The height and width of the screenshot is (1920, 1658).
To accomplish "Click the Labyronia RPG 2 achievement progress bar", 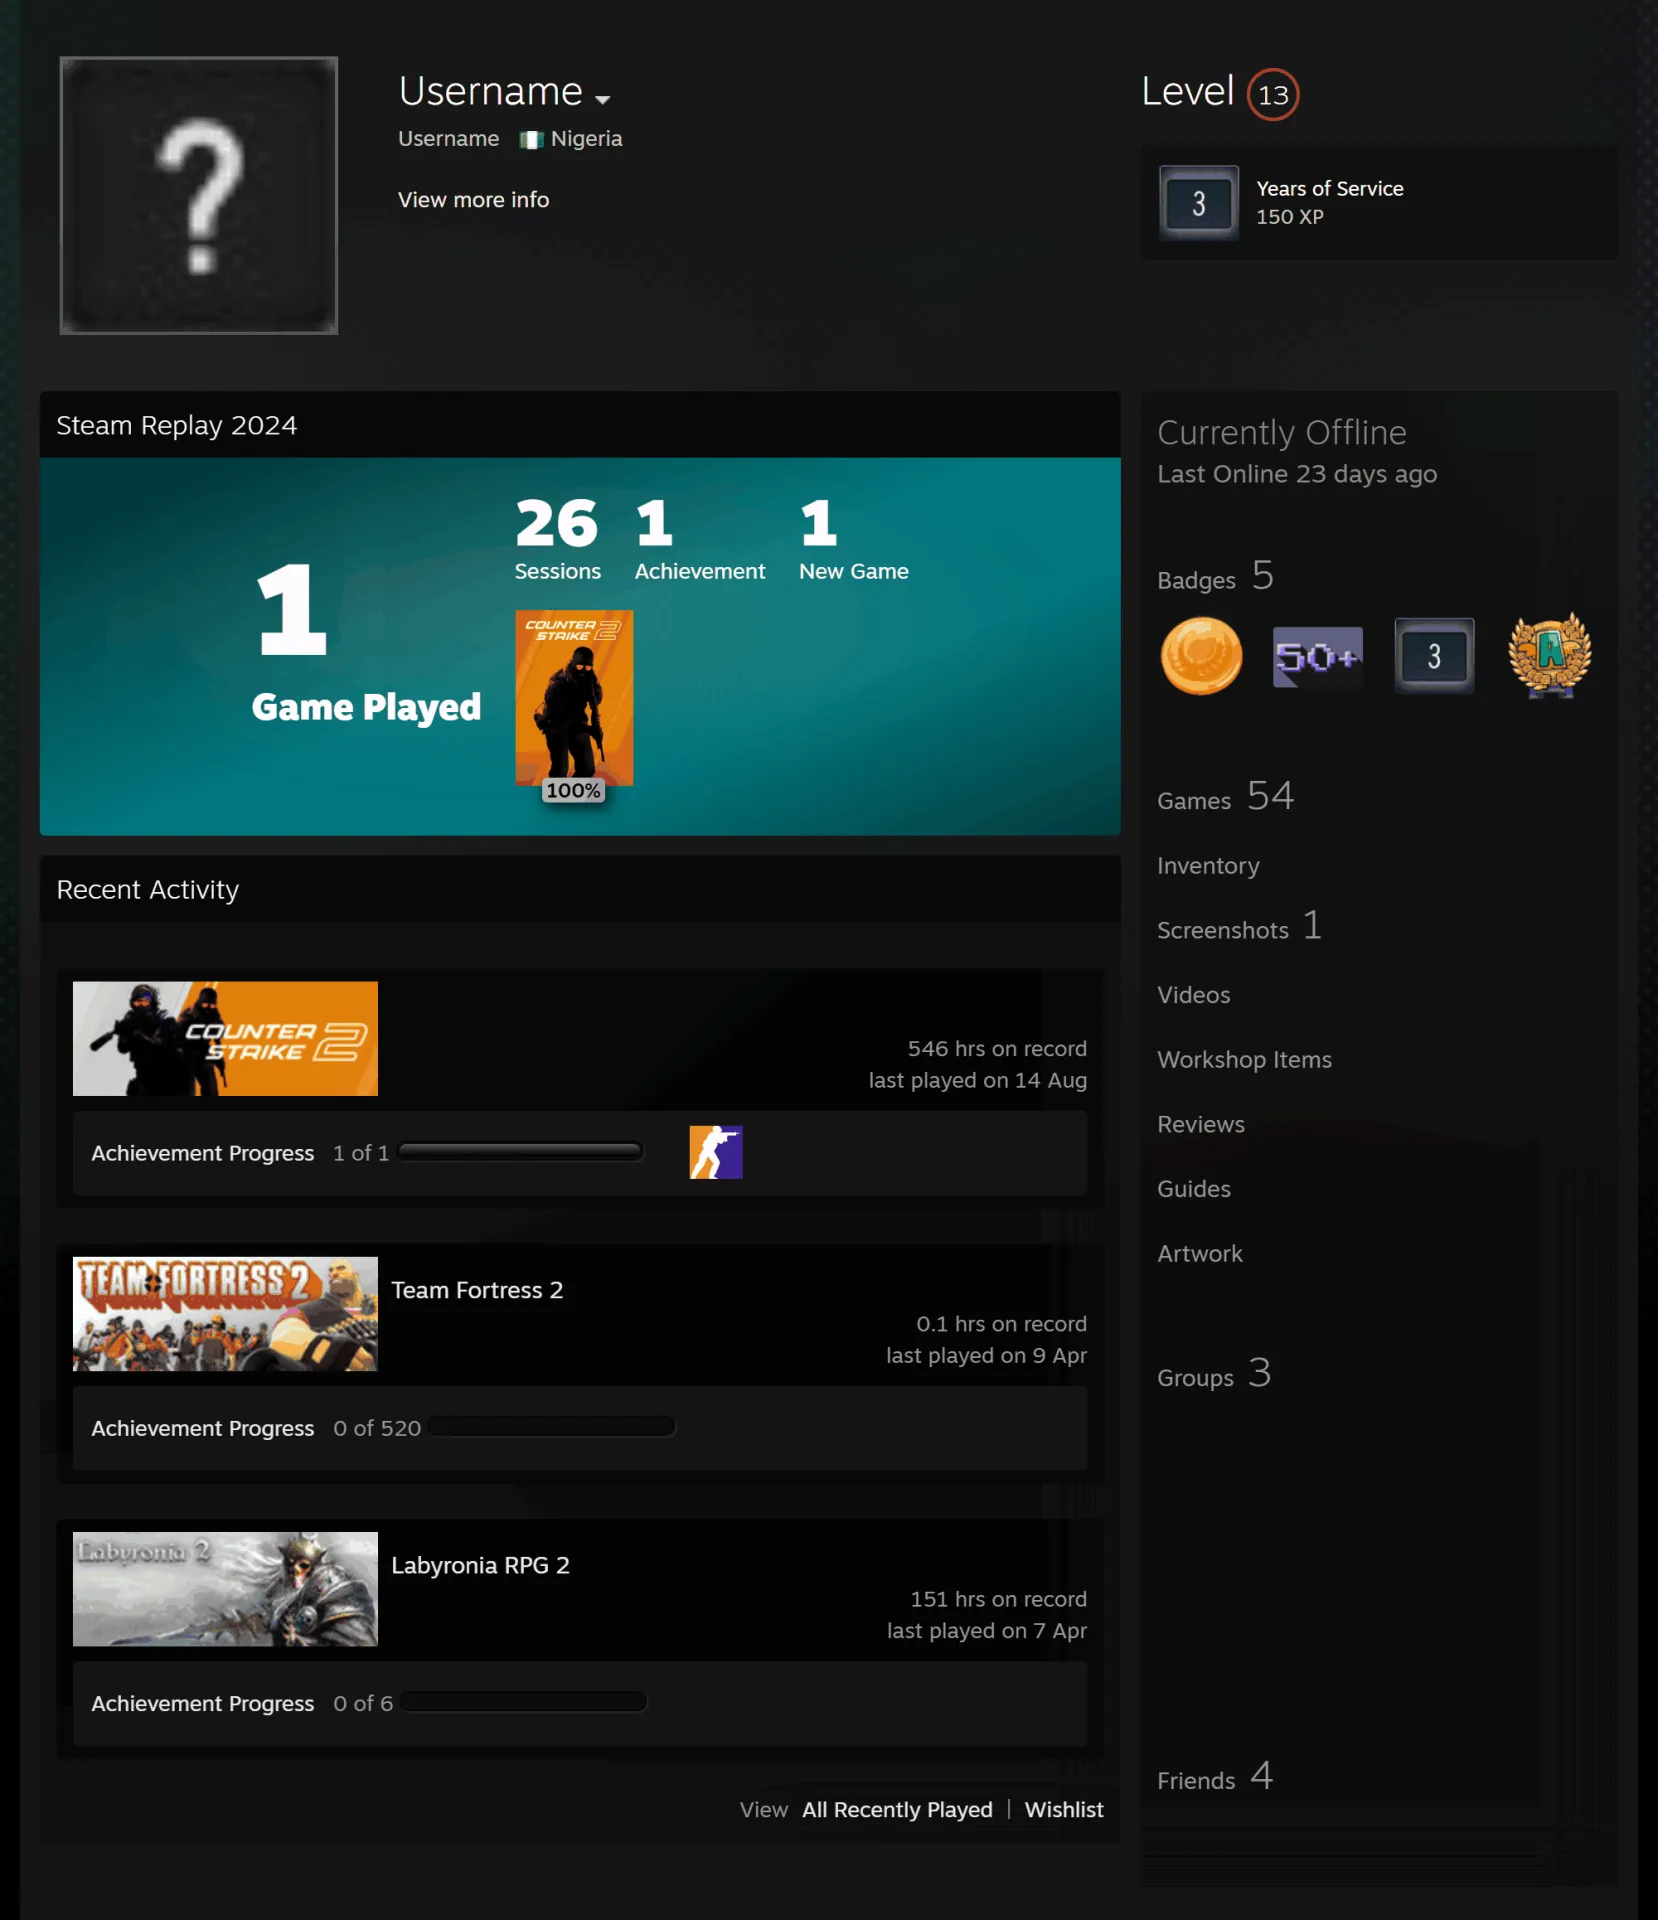I will point(523,1702).
